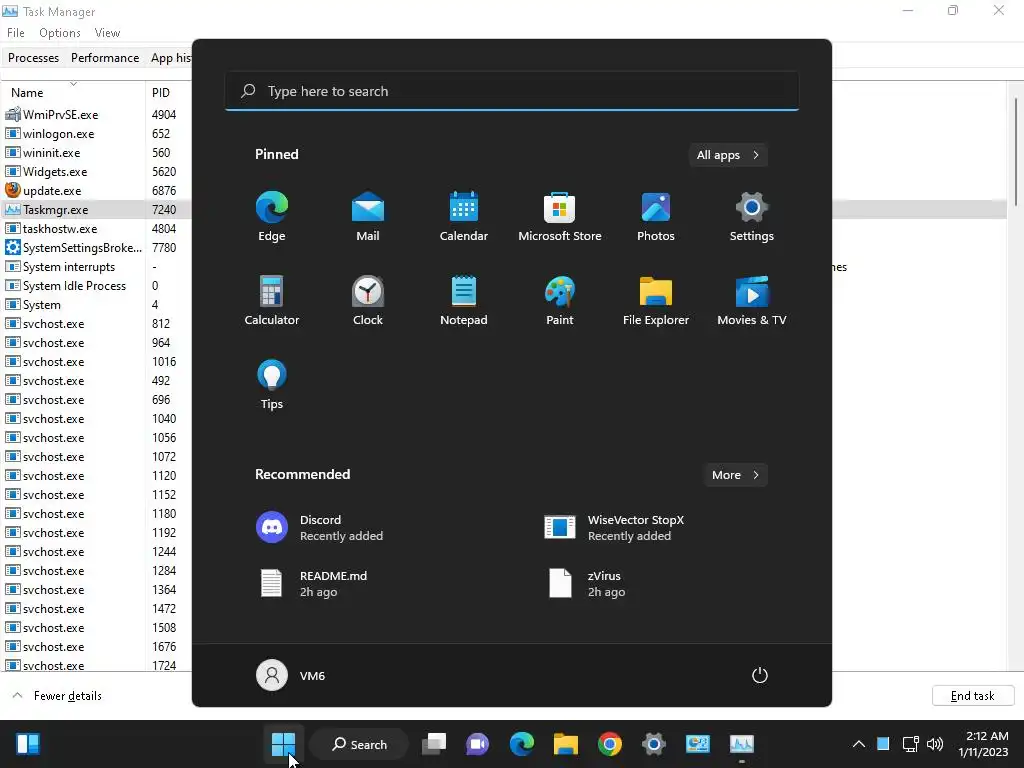Open the View menu in Task Manager

tap(107, 33)
